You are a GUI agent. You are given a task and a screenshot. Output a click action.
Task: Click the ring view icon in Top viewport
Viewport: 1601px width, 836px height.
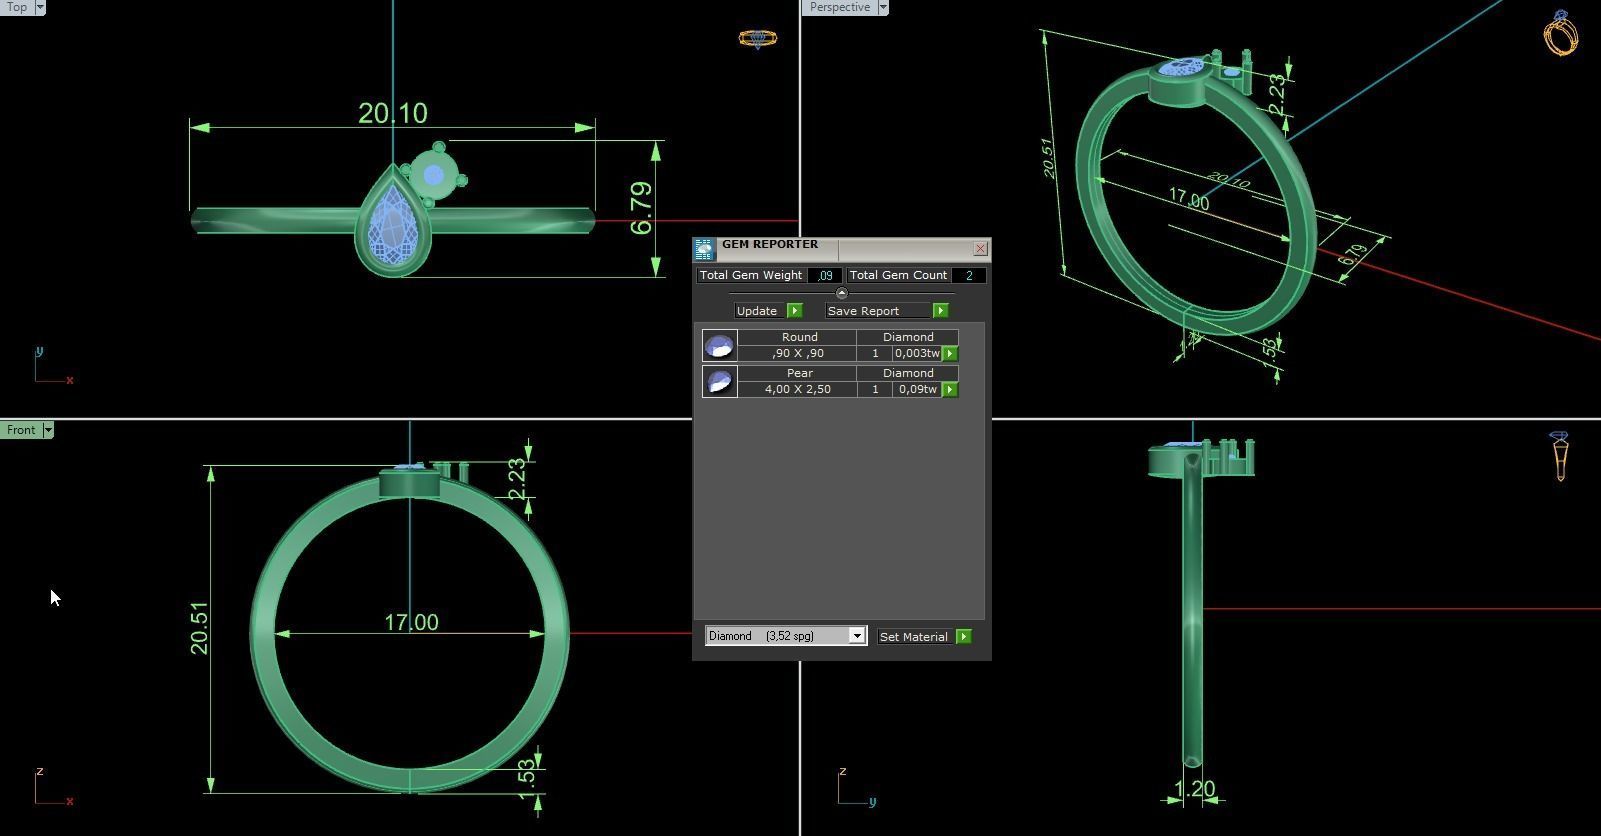click(757, 39)
